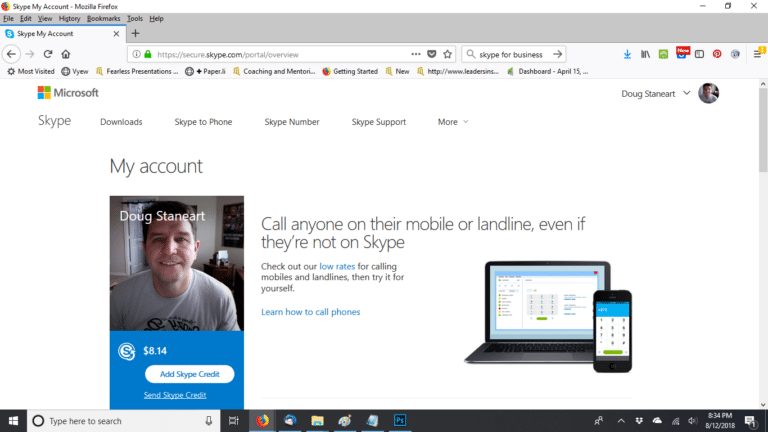Open the Most Visited bookmarks folder
Screen dimensions: 768x432
(30, 72)
